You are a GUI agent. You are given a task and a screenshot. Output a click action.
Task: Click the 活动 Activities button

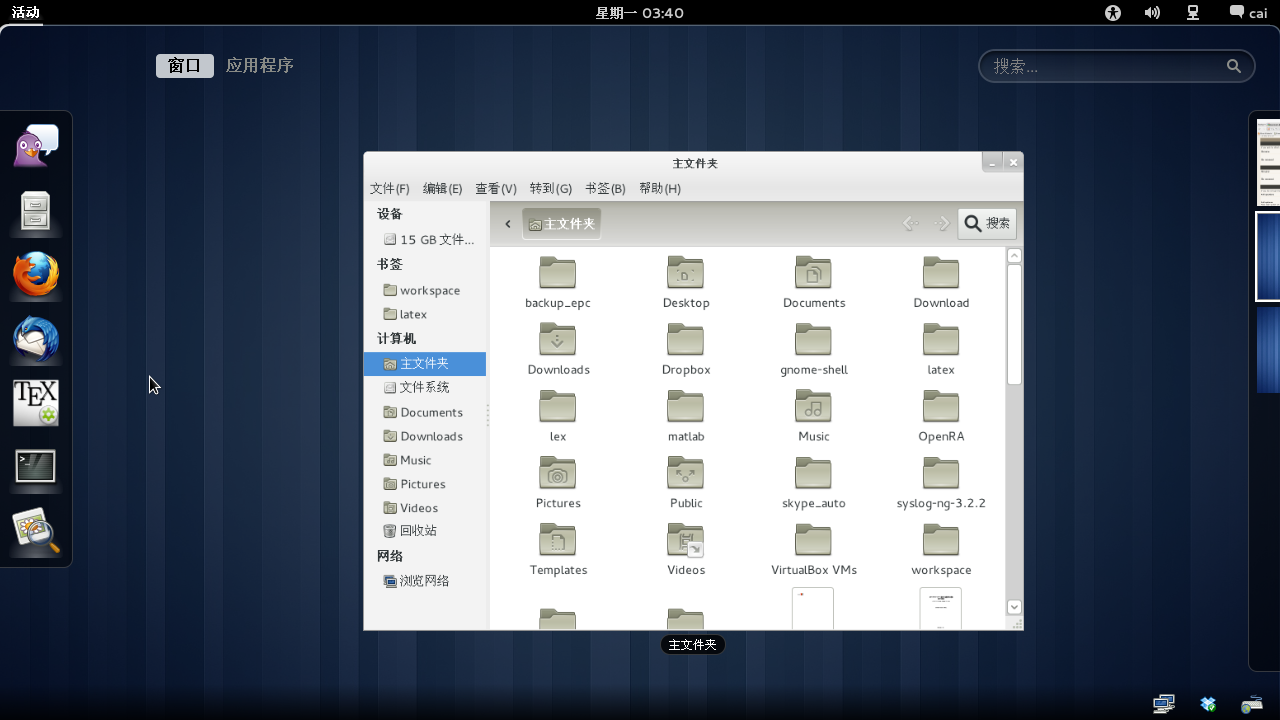tap(25, 13)
